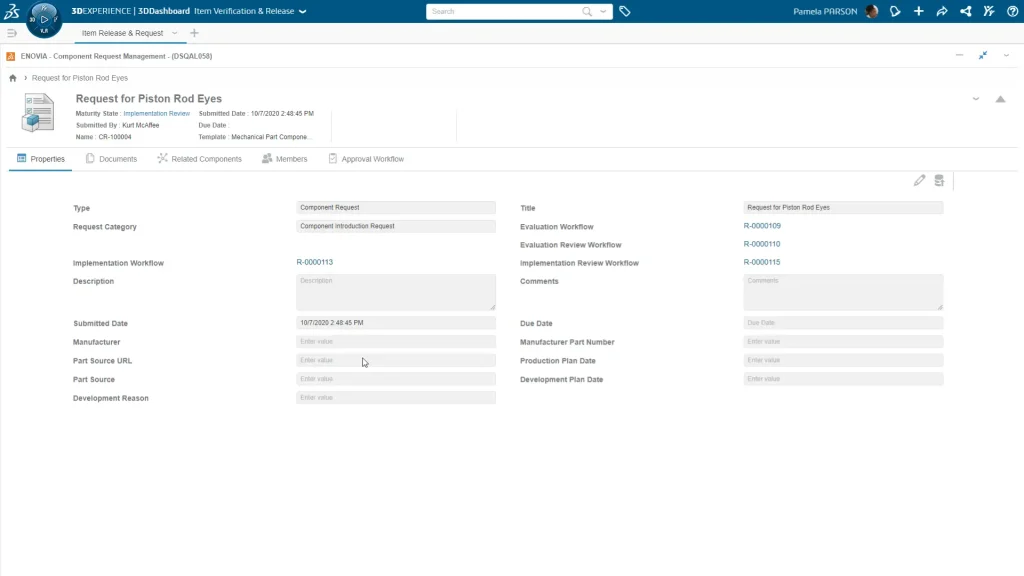
Task: Click the plus Add icon in top bar
Action: coord(918,12)
